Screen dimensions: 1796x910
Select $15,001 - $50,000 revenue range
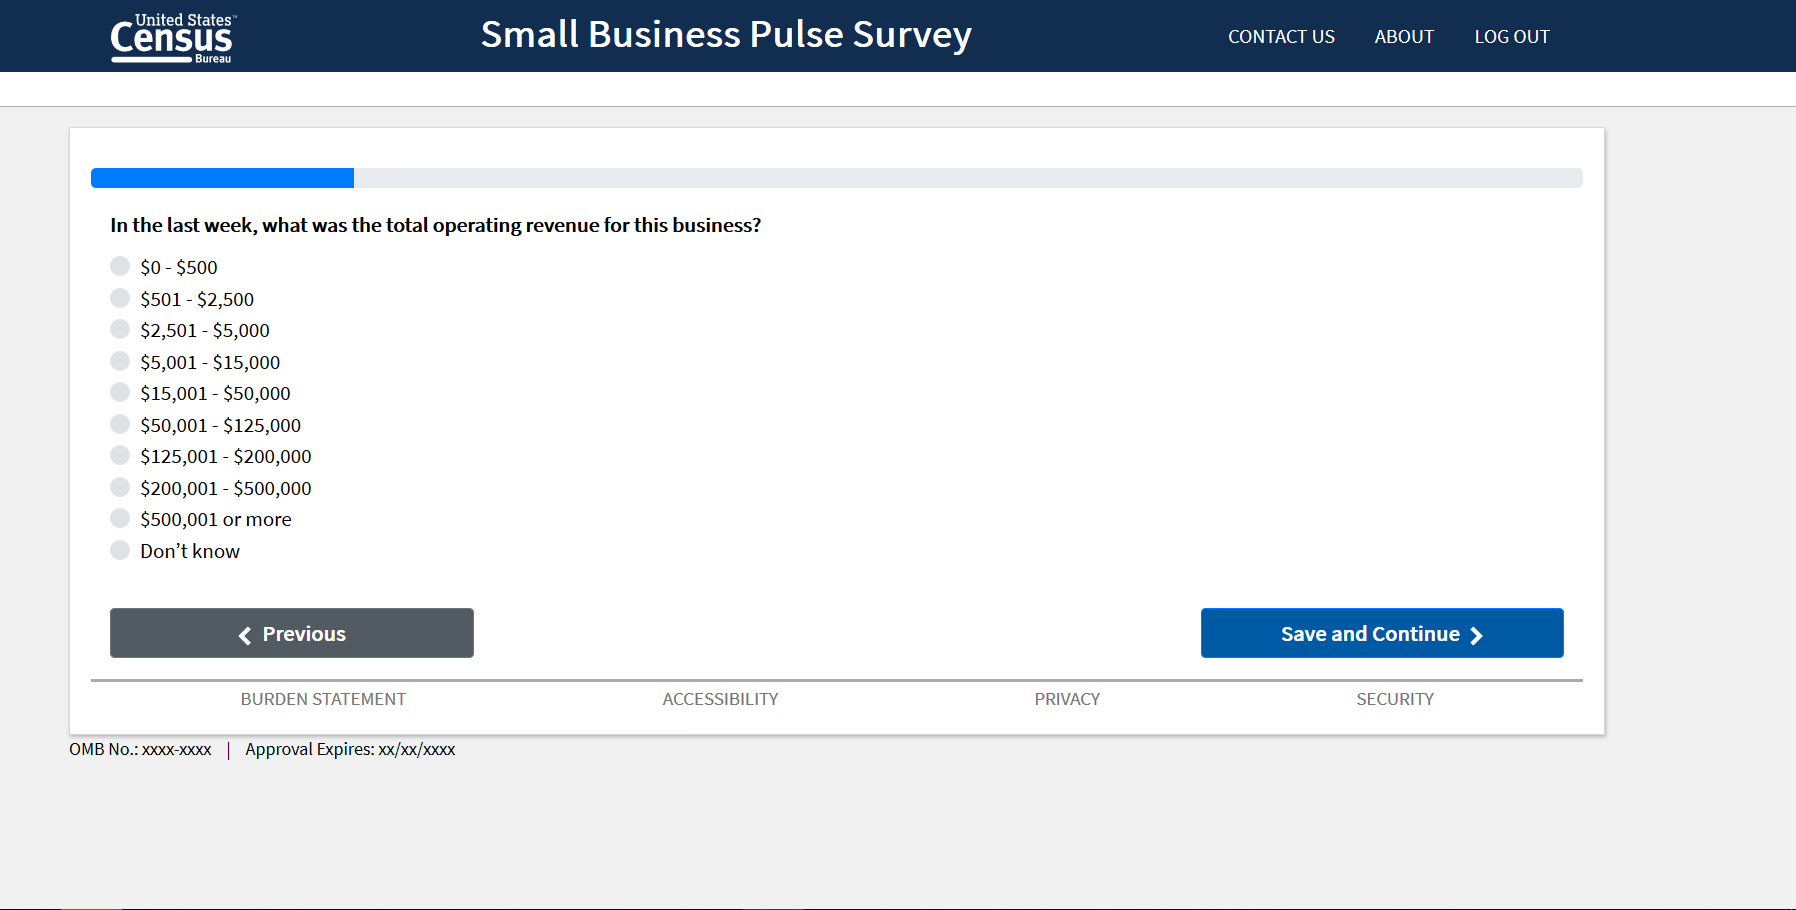(x=120, y=392)
